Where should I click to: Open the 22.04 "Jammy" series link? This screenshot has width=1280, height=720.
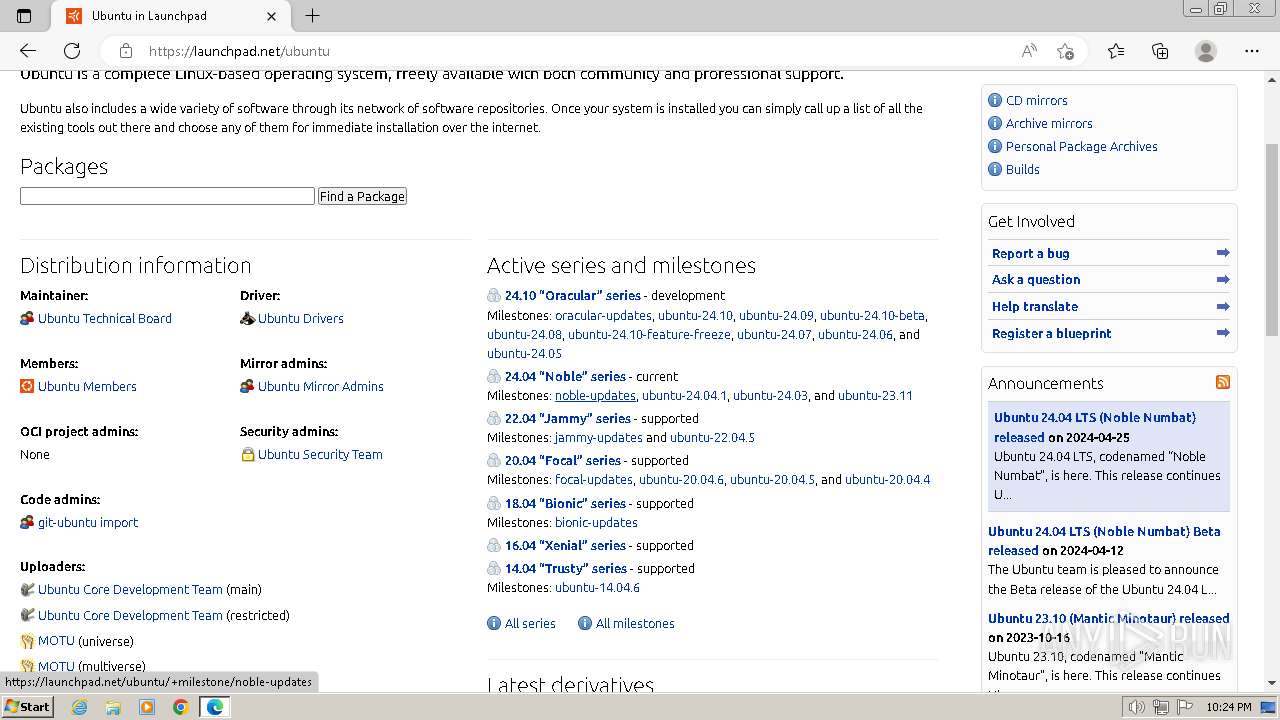click(568, 418)
